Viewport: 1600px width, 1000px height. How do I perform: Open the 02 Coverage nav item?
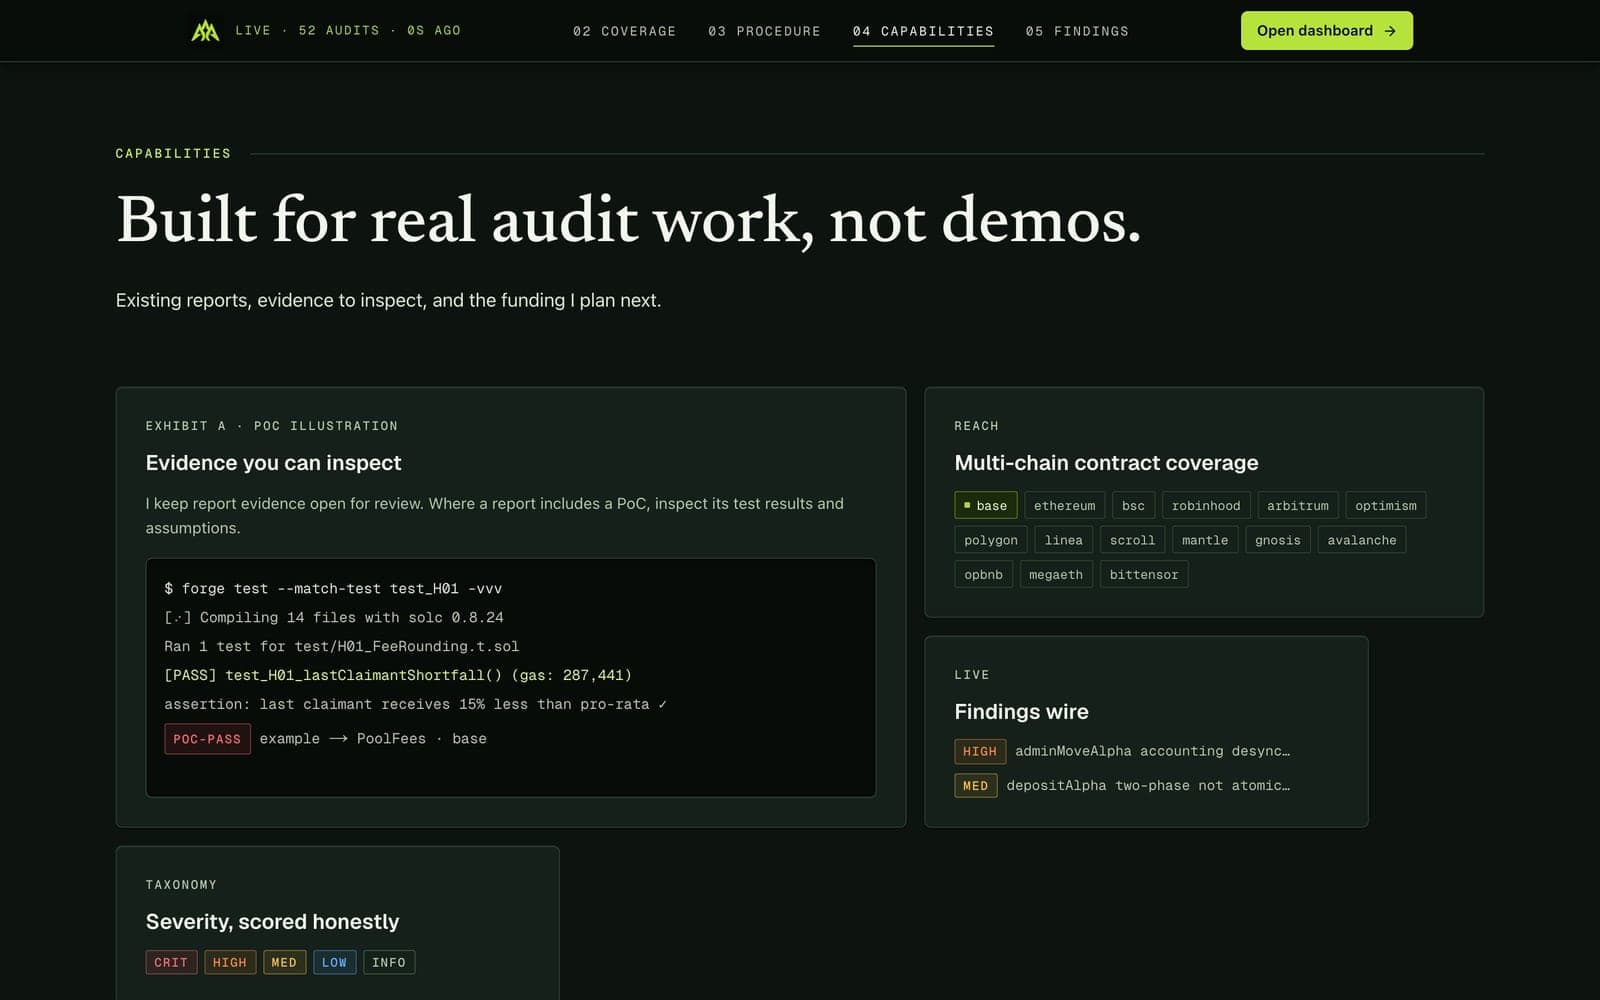pos(624,31)
